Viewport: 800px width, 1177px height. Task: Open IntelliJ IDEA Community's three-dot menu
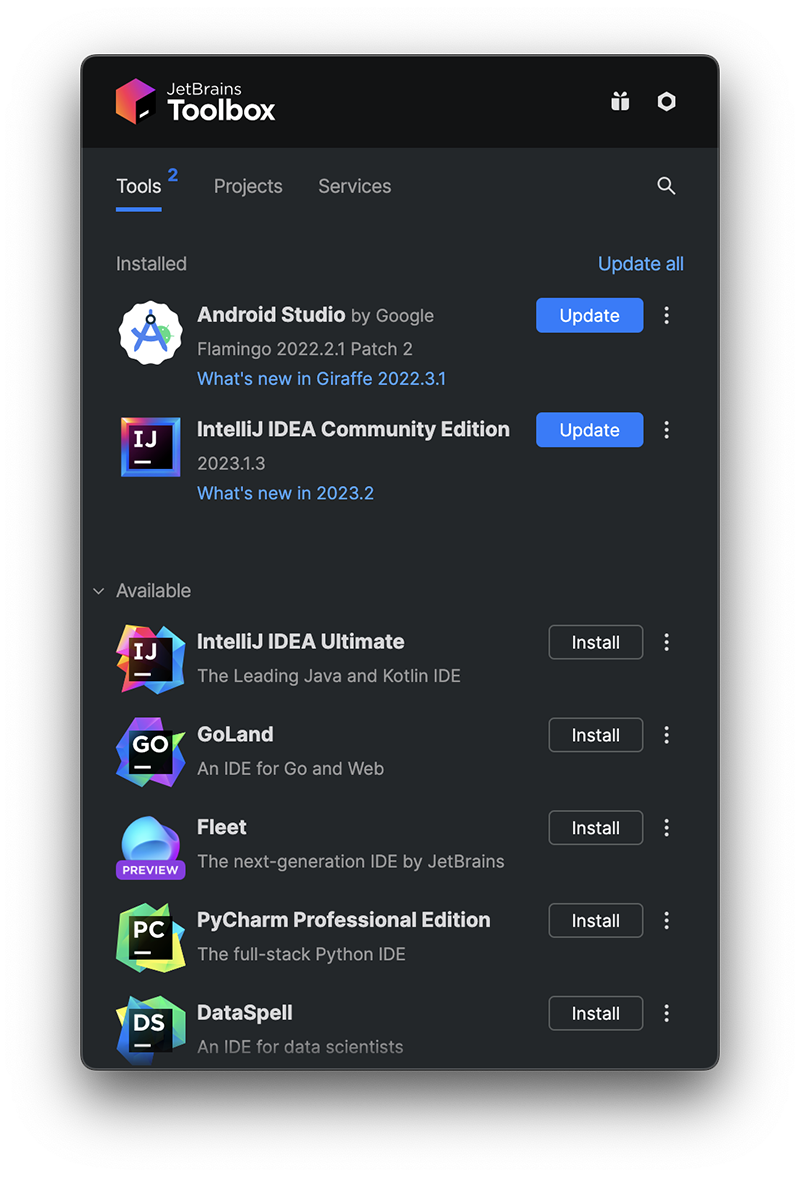pos(667,430)
